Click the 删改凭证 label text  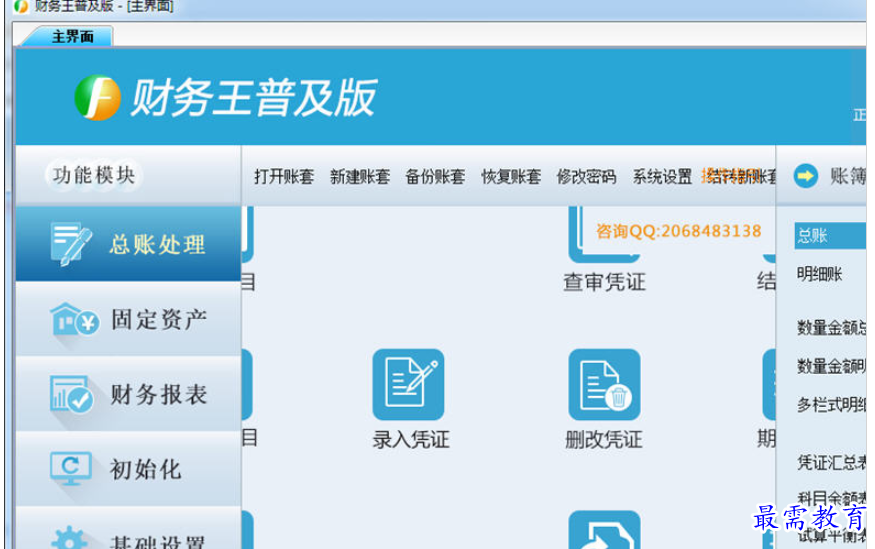604,440
